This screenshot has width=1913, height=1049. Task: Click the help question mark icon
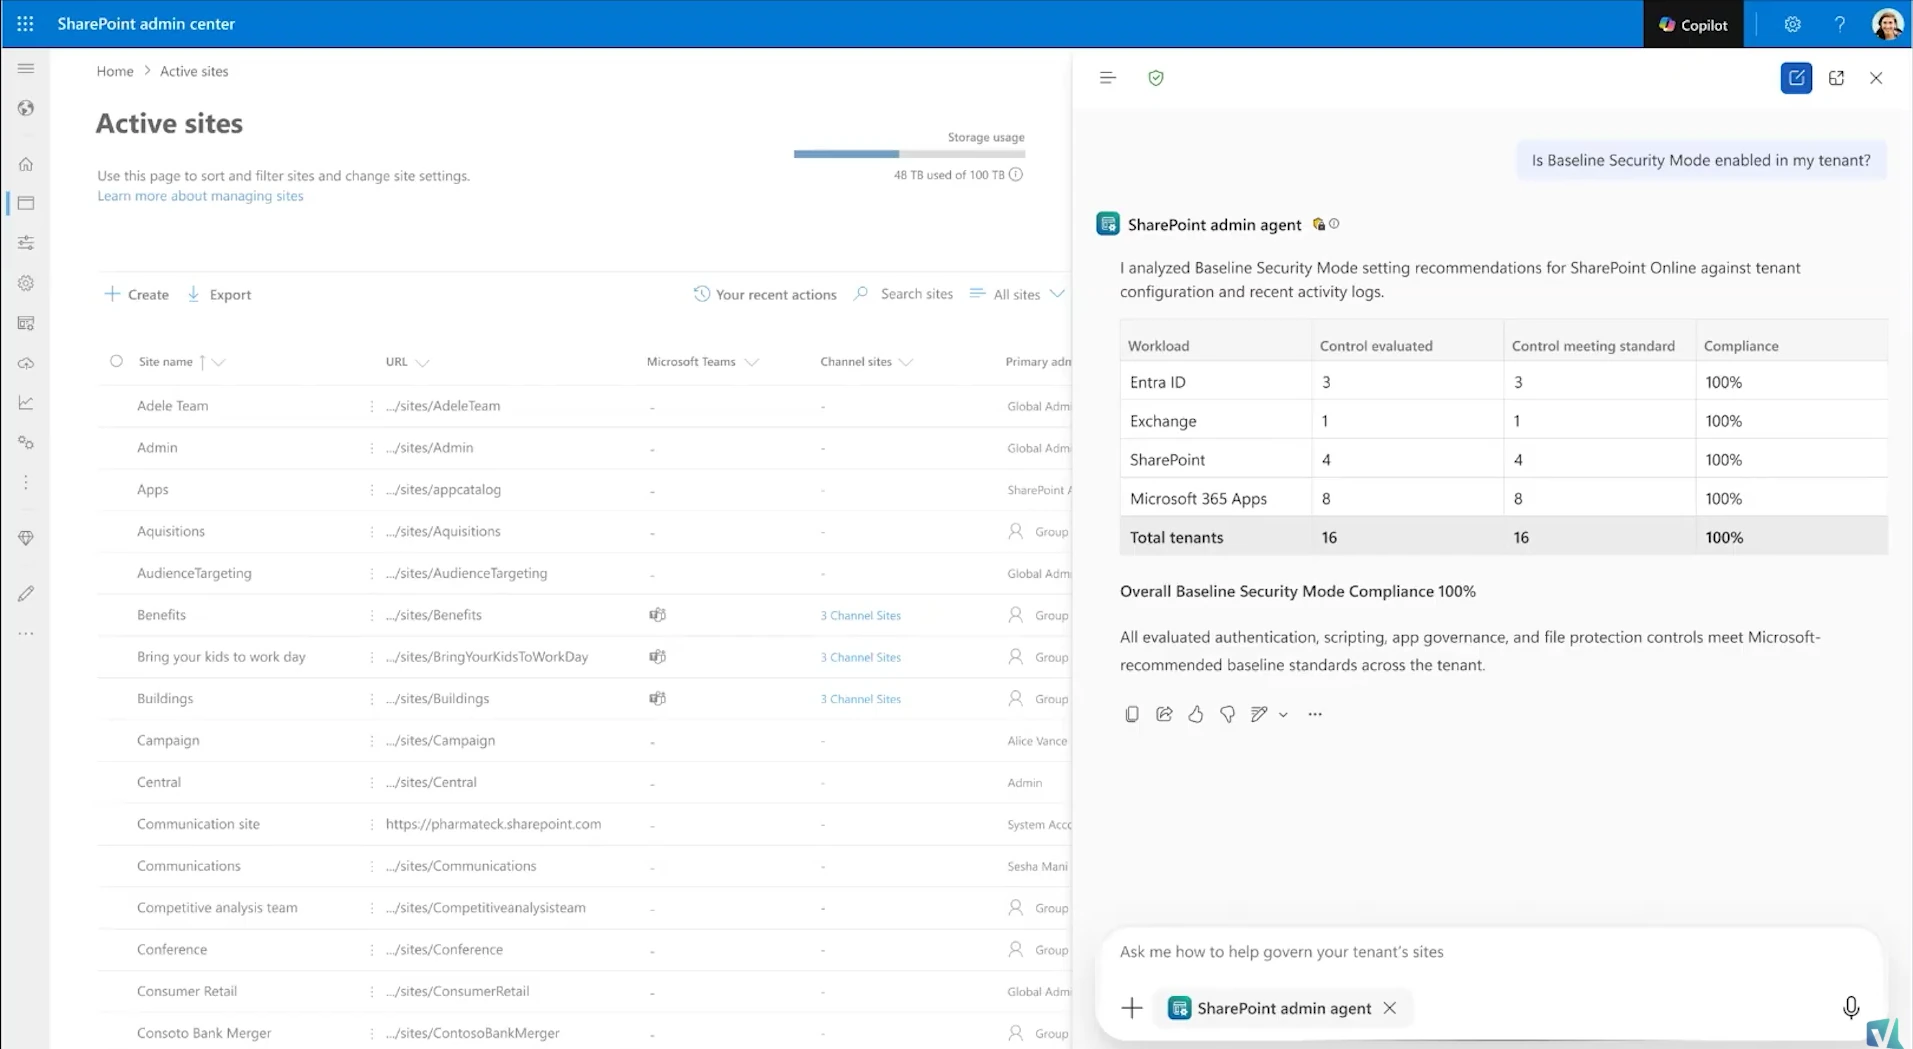1839,25
